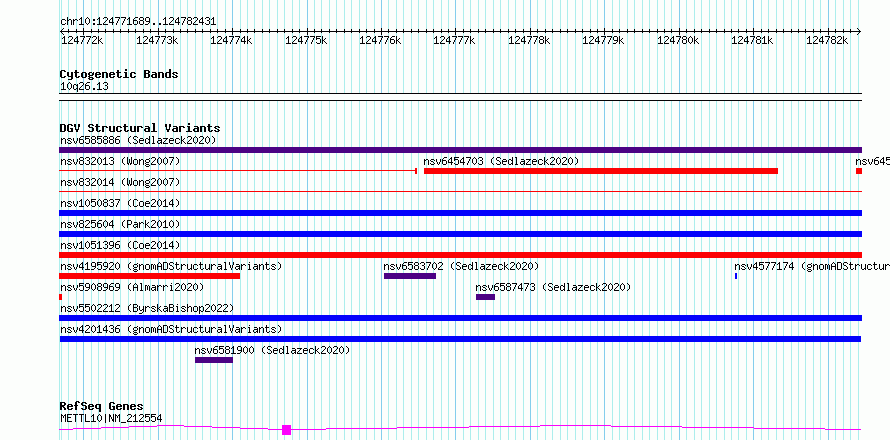Open nsv6581900 (Sedlazeck2020) label
890x440 pixels.
tap(272, 350)
